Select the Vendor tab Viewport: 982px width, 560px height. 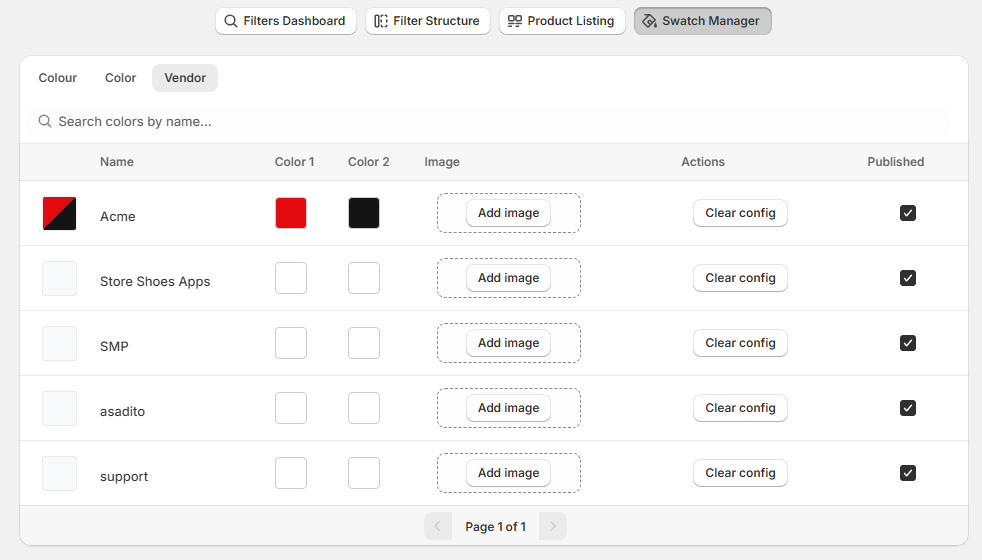(185, 78)
